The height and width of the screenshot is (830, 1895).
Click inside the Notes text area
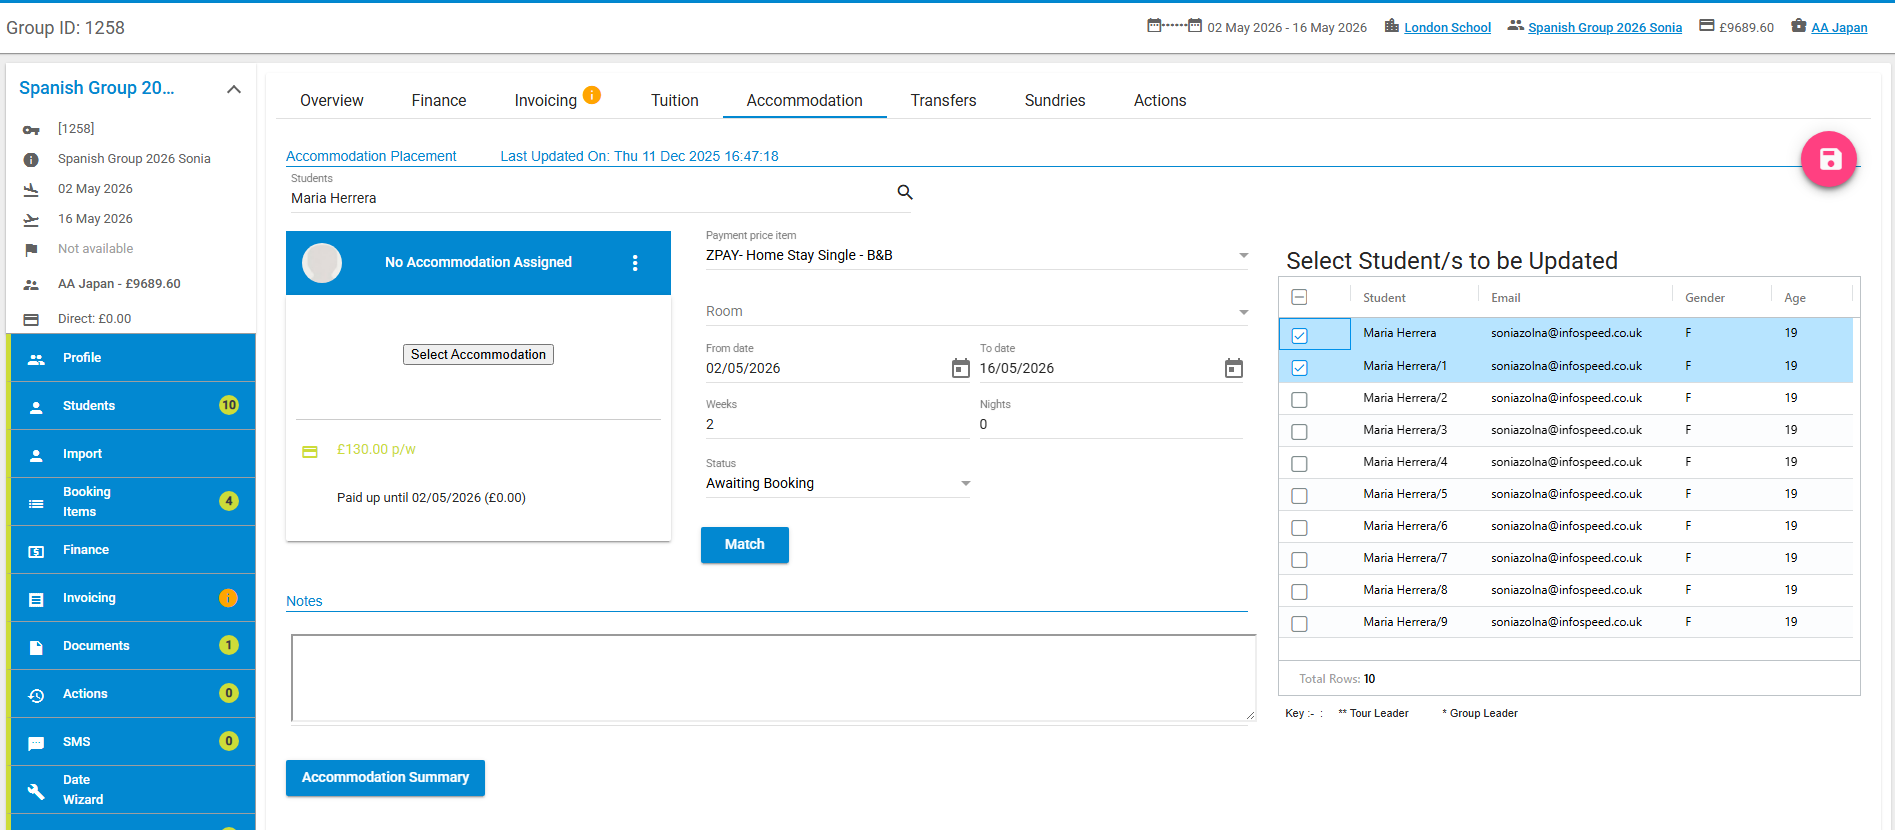(773, 677)
